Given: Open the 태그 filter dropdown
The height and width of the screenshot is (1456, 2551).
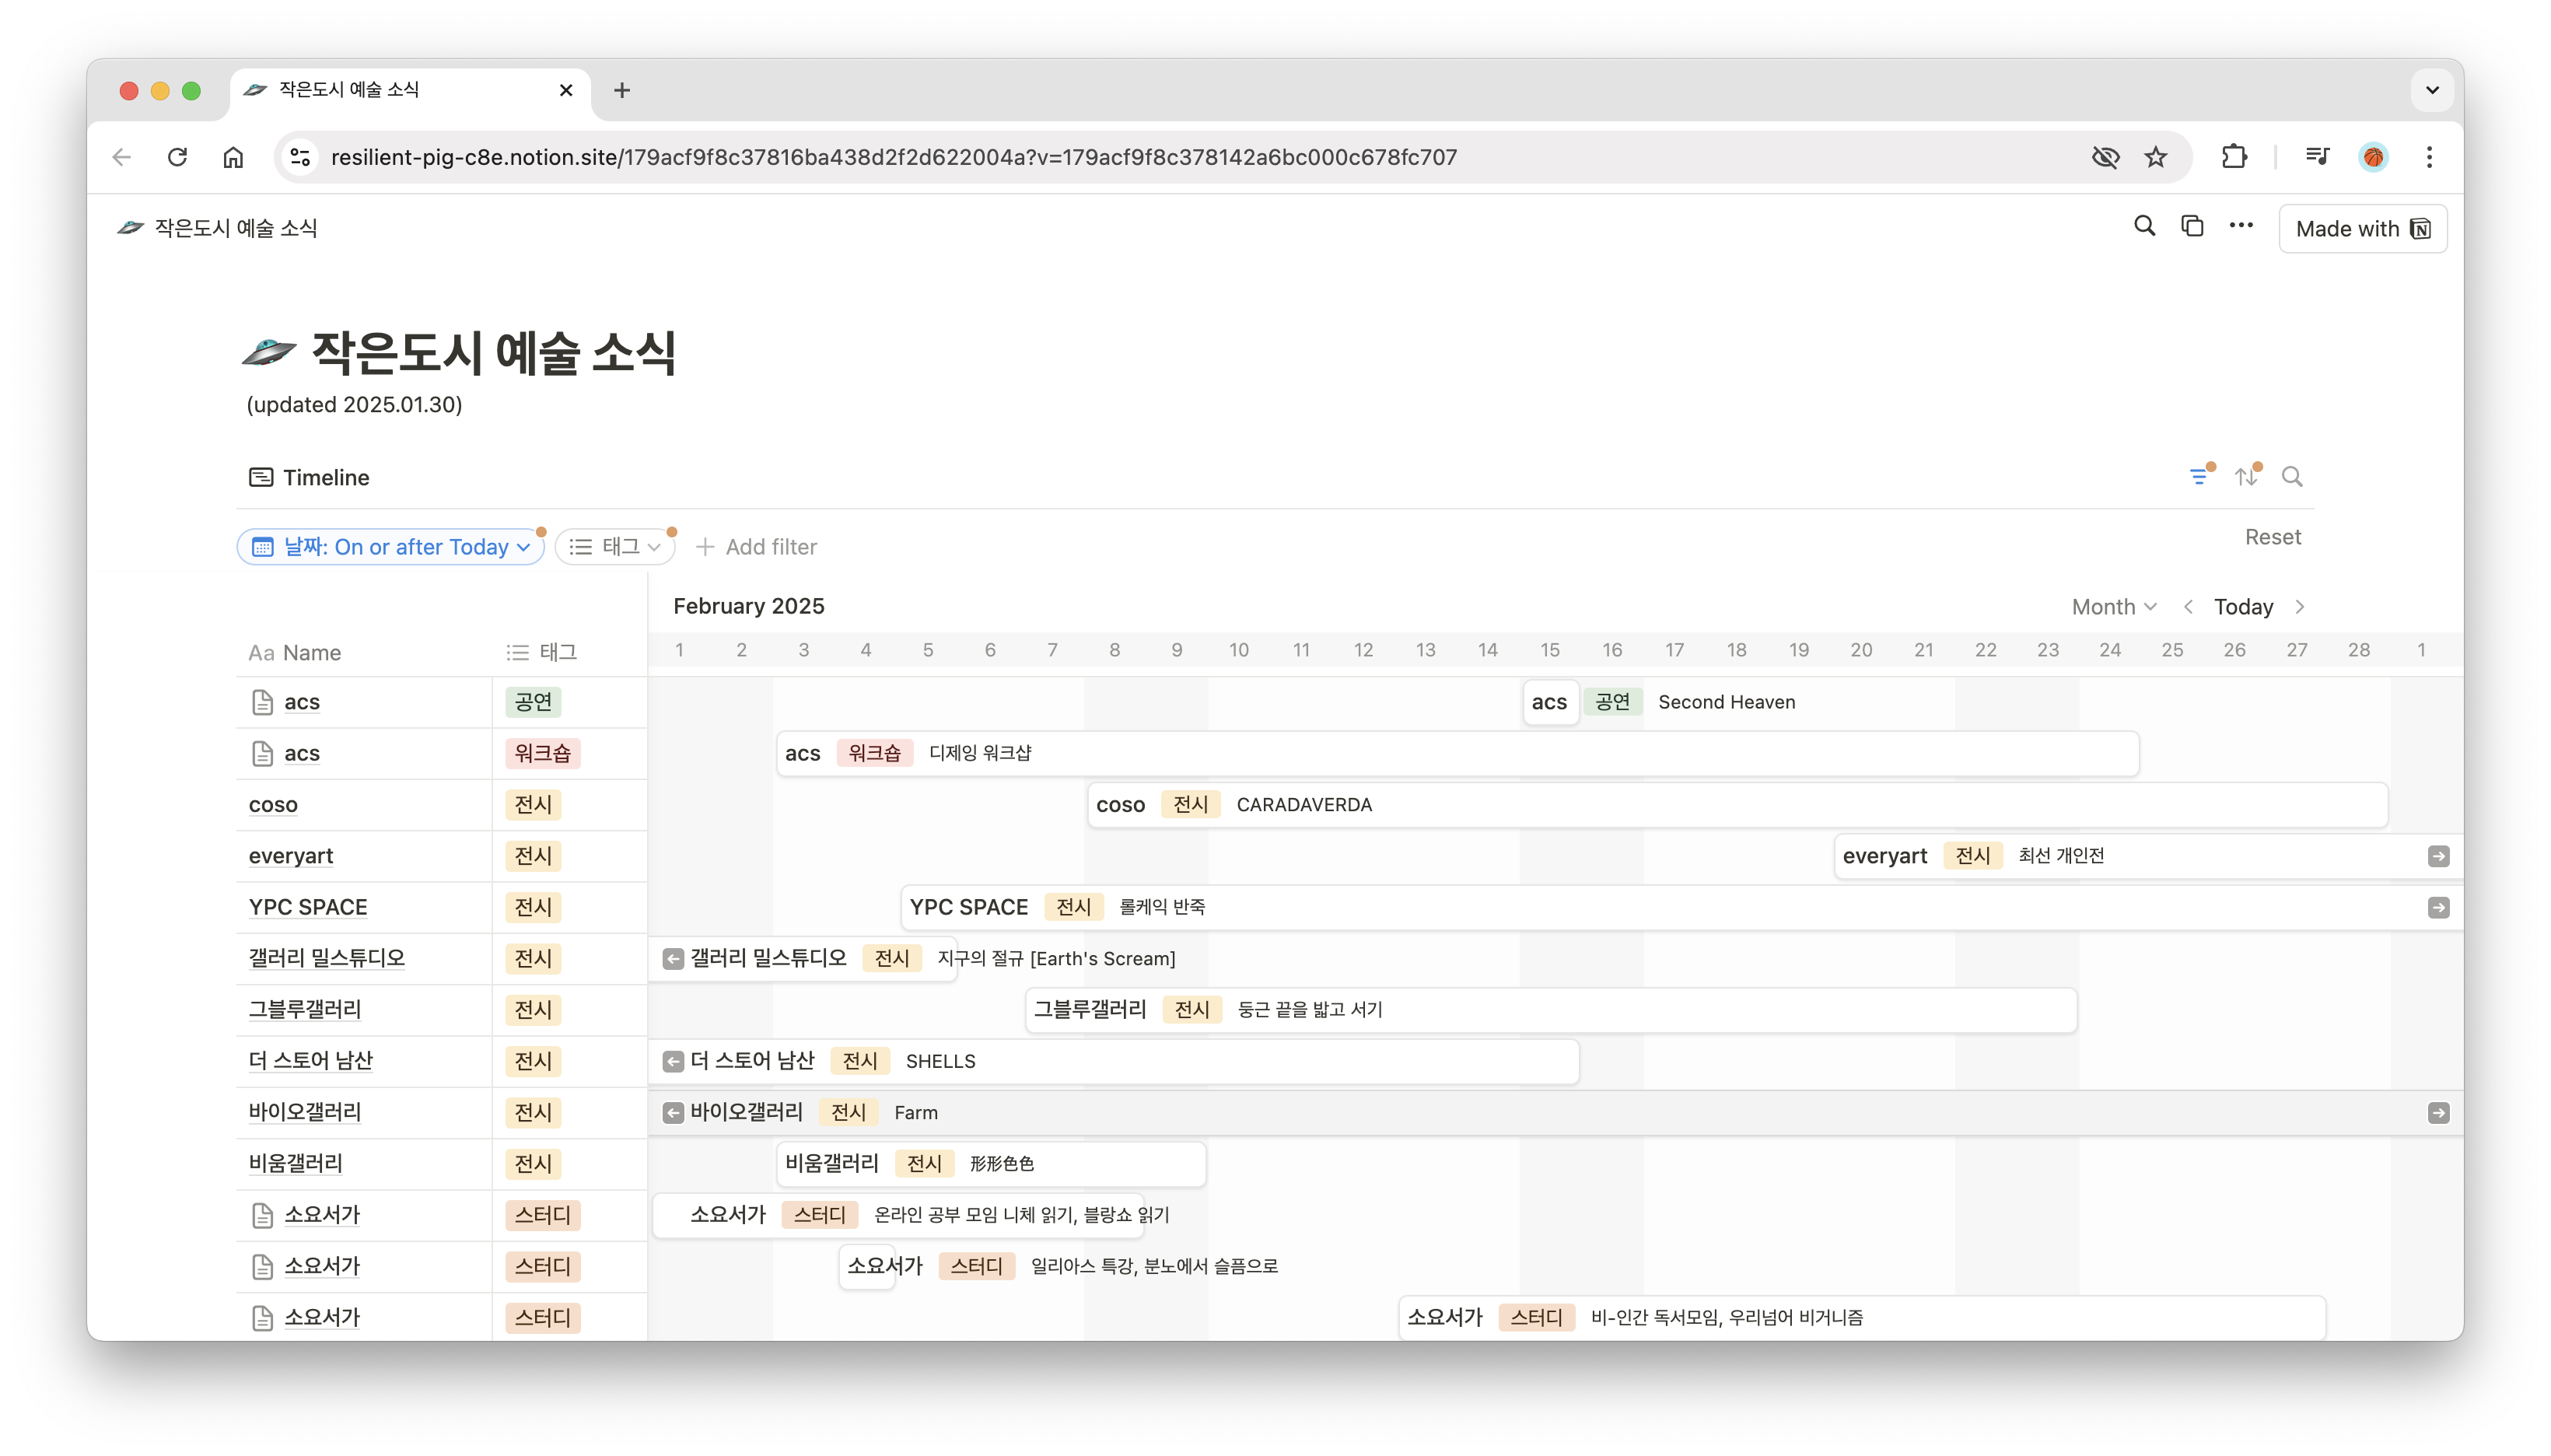Looking at the screenshot, I should (x=615, y=547).
